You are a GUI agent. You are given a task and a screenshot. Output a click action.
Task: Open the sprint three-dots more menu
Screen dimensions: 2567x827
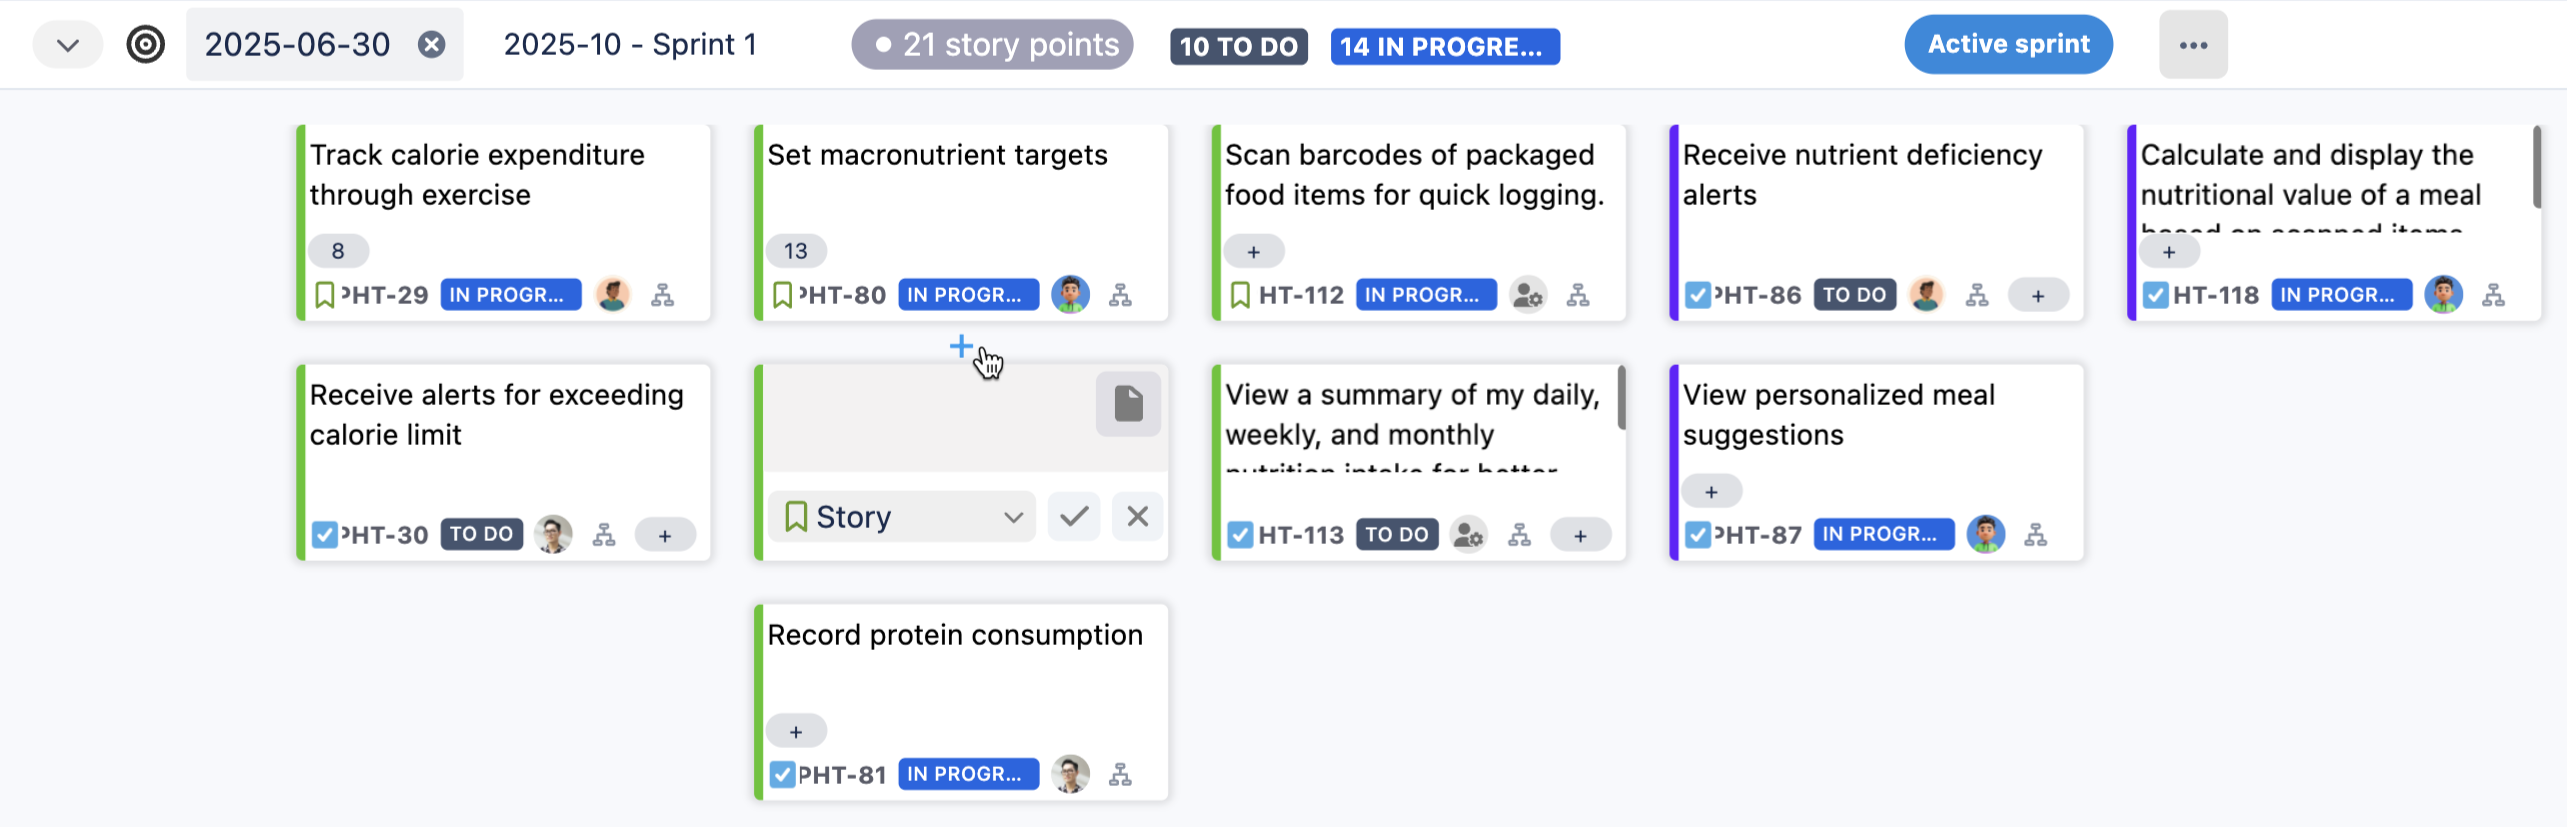[x=2192, y=45]
